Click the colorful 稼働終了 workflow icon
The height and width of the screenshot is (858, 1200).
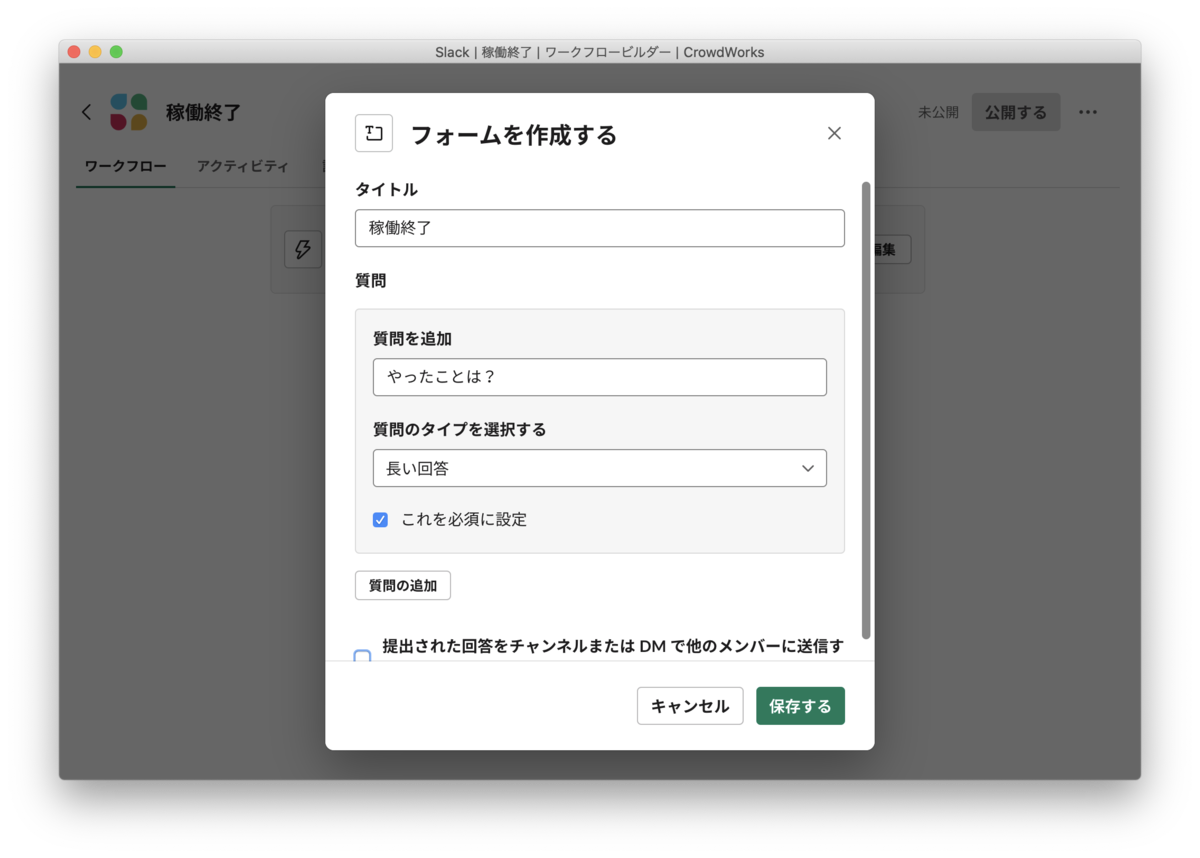(129, 112)
